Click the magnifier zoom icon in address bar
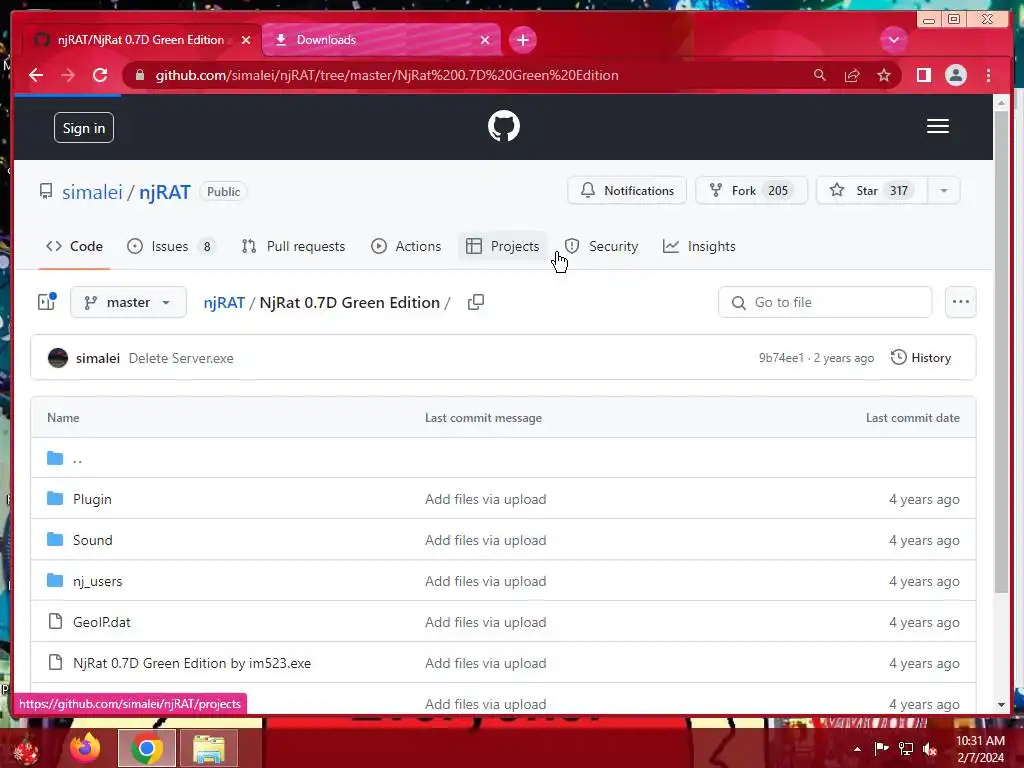 (x=820, y=75)
